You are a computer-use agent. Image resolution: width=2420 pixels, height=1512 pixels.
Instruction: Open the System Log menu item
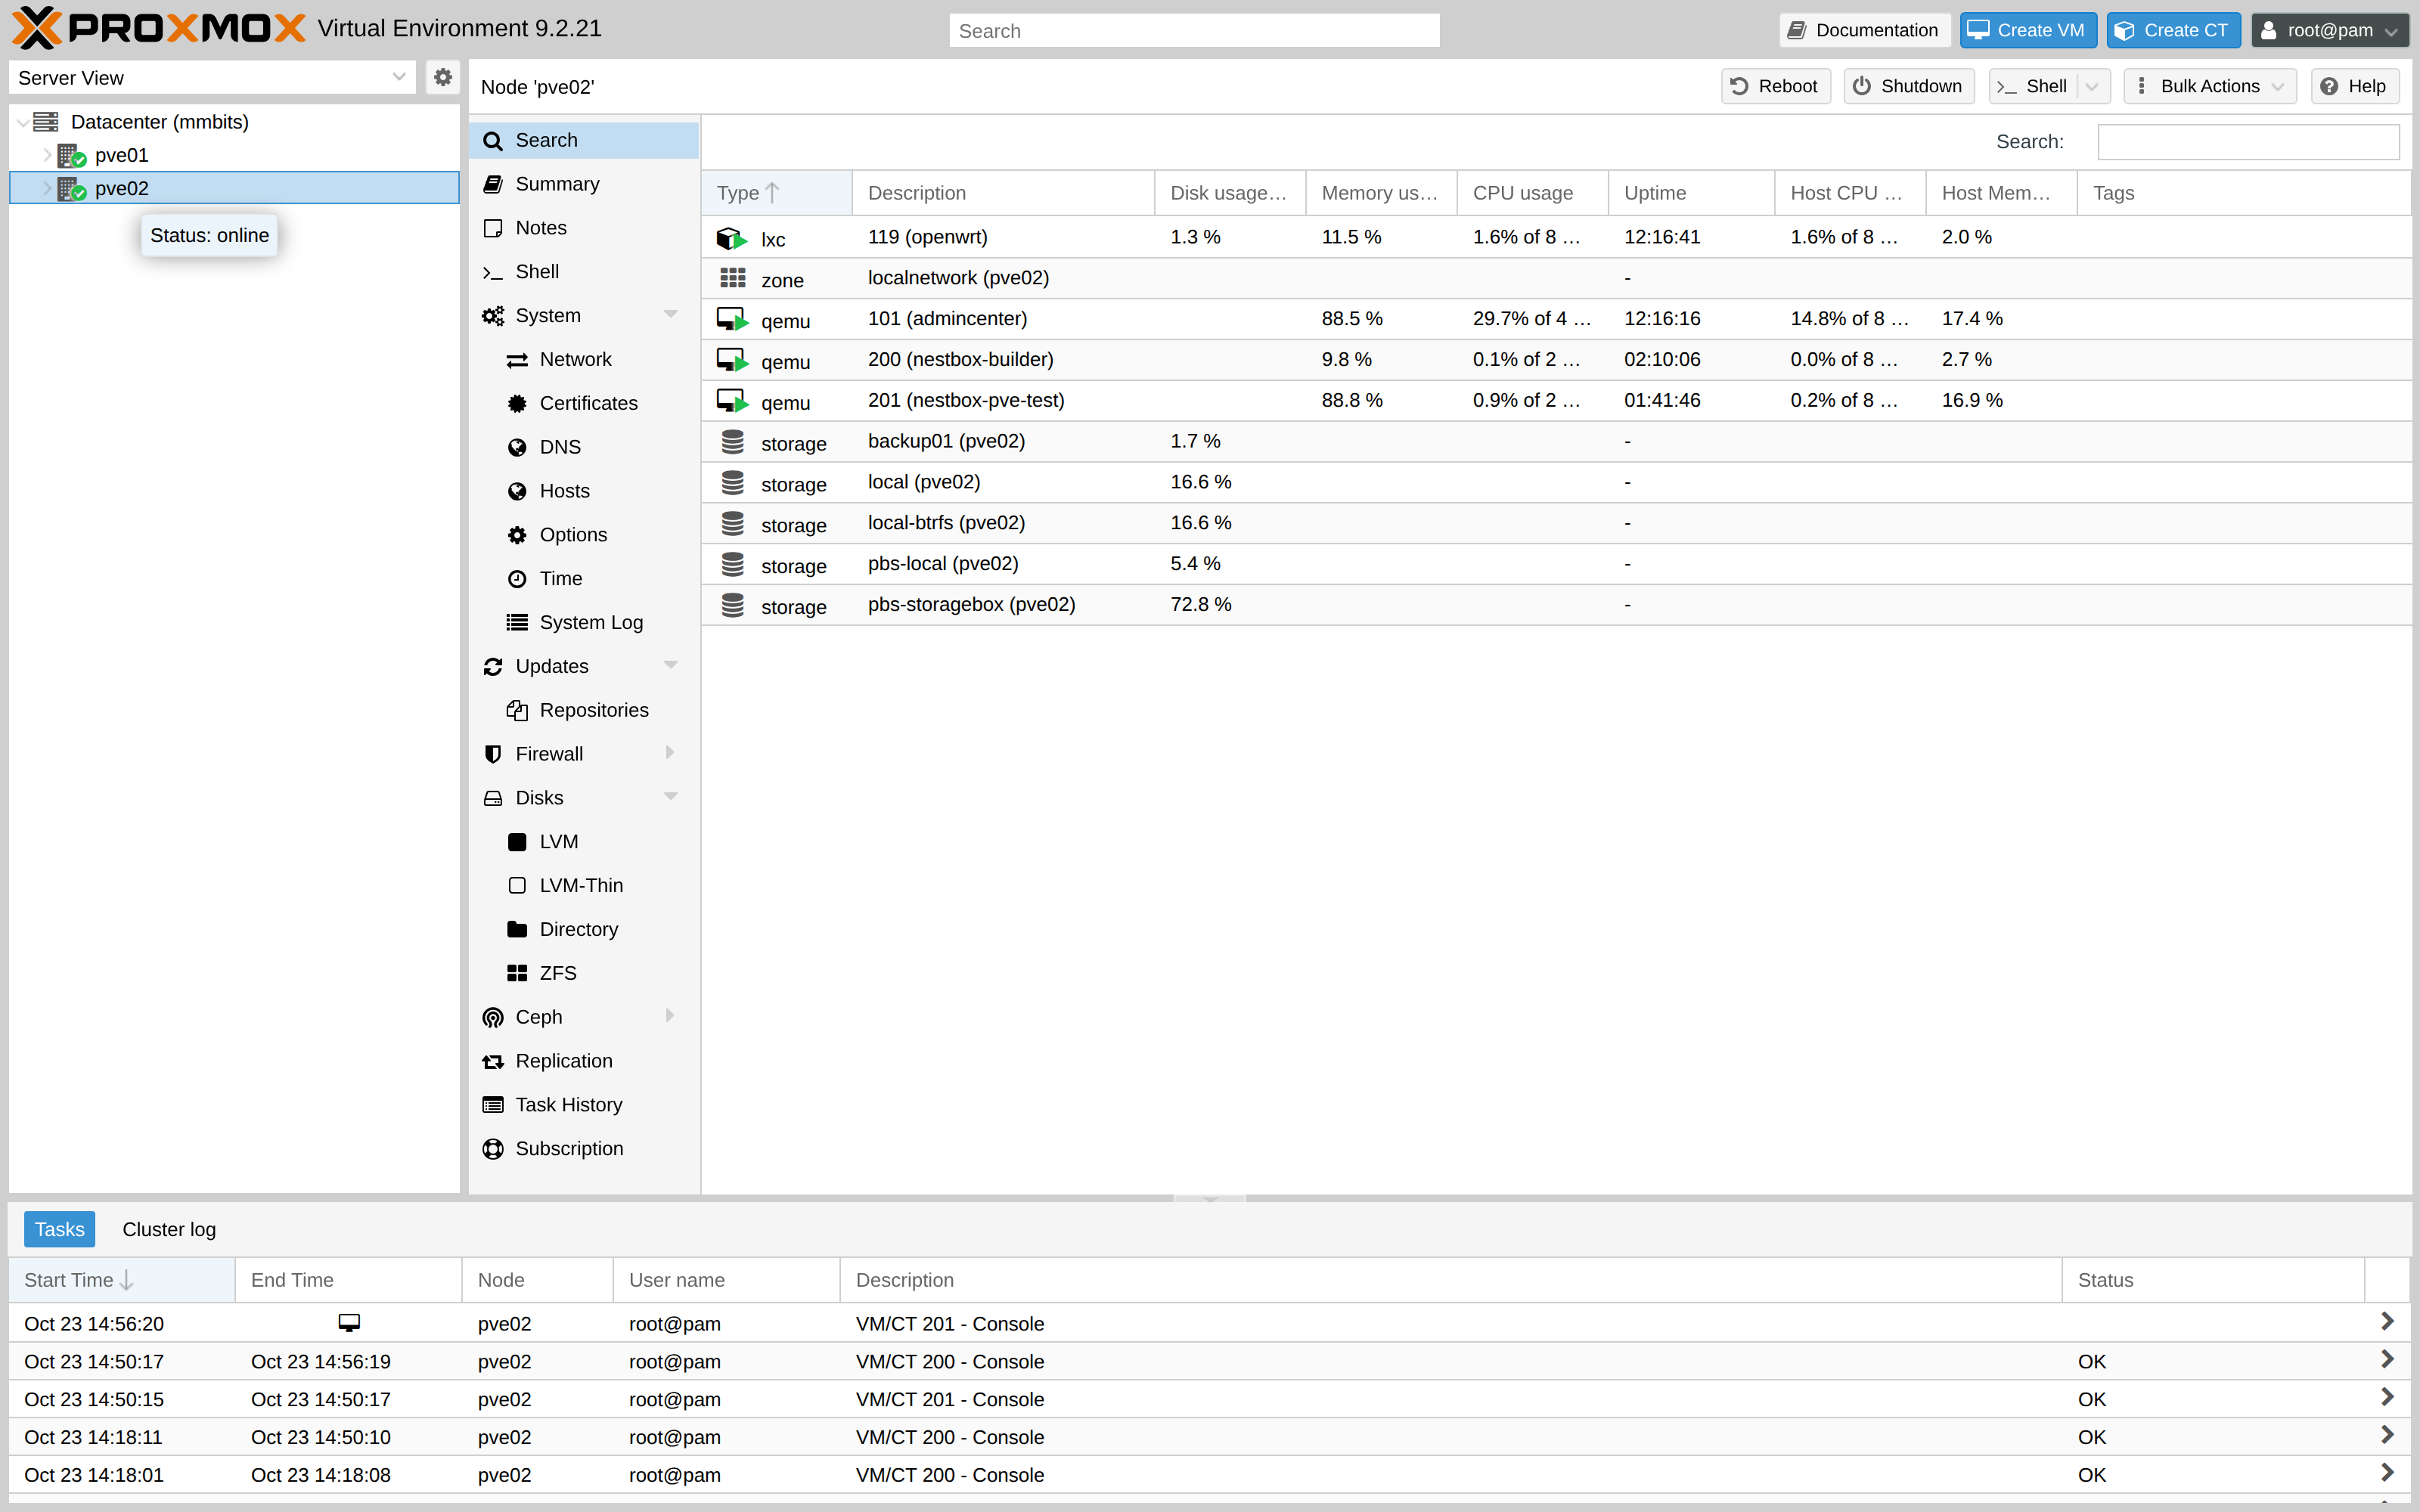click(584, 623)
